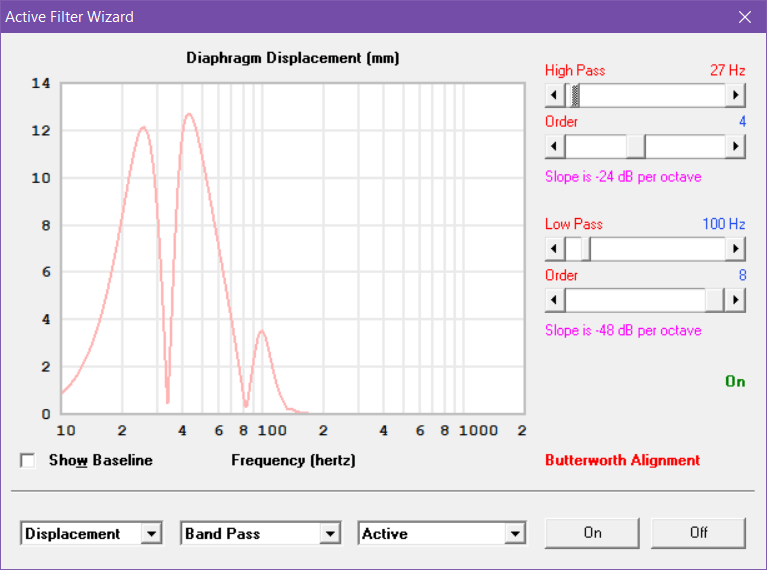Decrease Low Pass frequency with left arrow
Viewport: 767px width, 570px height.
[x=555, y=249]
